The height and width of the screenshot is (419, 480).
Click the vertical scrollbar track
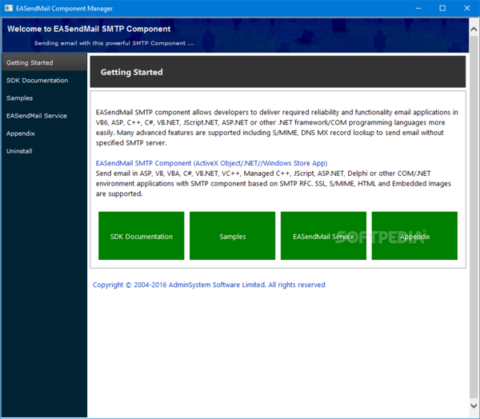click(474, 217)
